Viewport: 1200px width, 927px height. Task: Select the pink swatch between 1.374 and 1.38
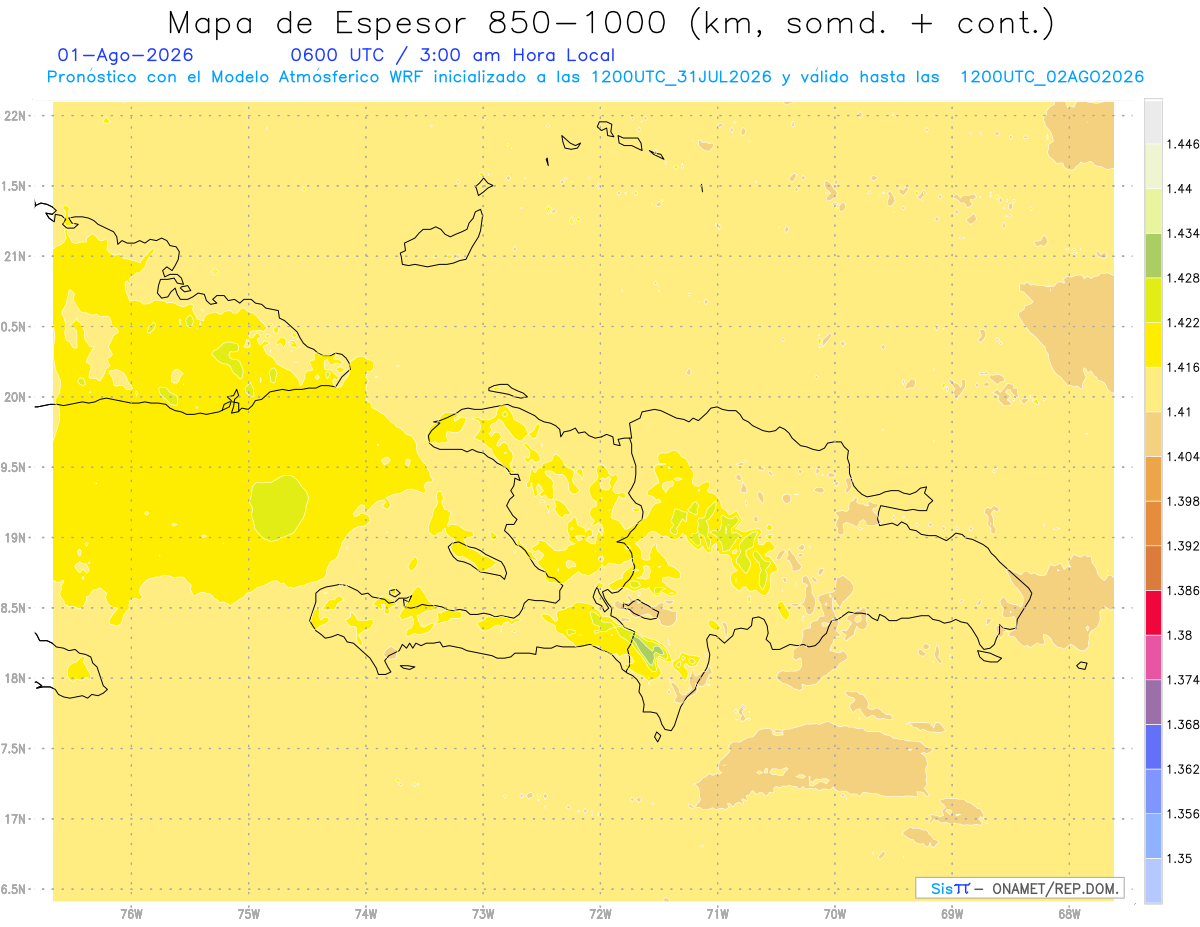pyautogui.click(x=1153, y=658)
